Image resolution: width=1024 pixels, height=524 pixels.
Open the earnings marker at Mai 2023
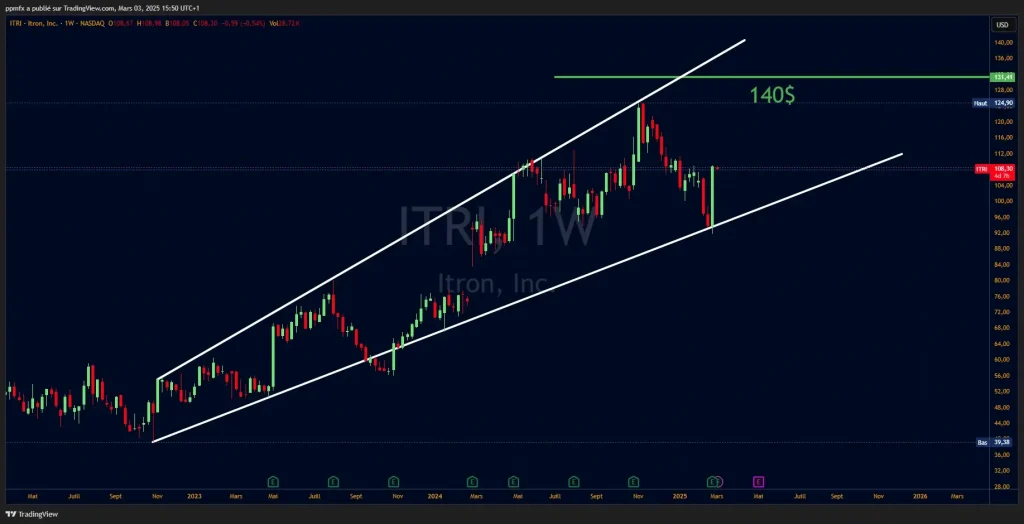click(273, 482)
